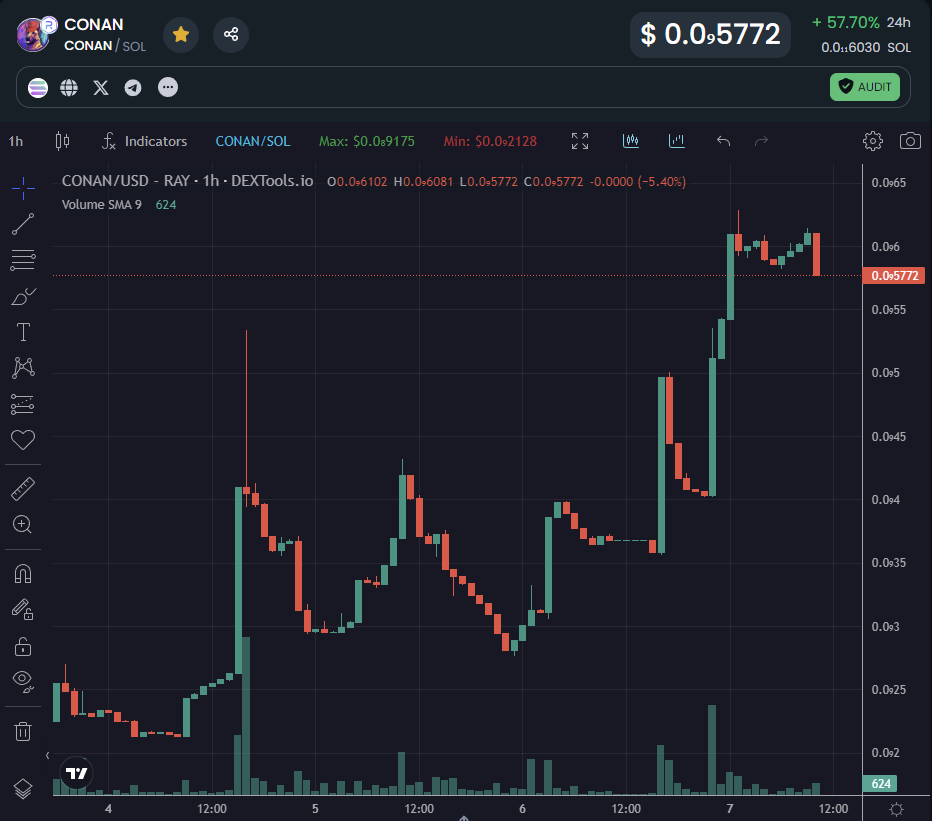Open the website globe icon
The image size is (932, 821).
pos(69,88)
